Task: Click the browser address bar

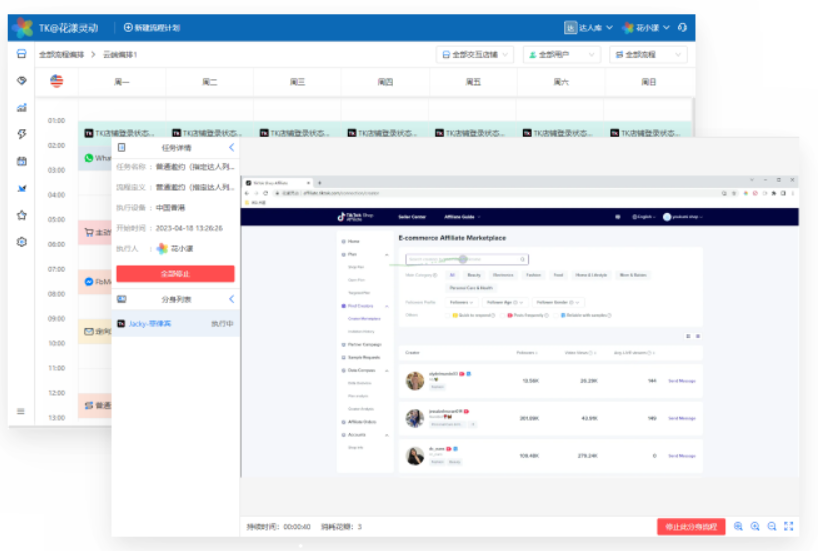Action: [496, 193]
